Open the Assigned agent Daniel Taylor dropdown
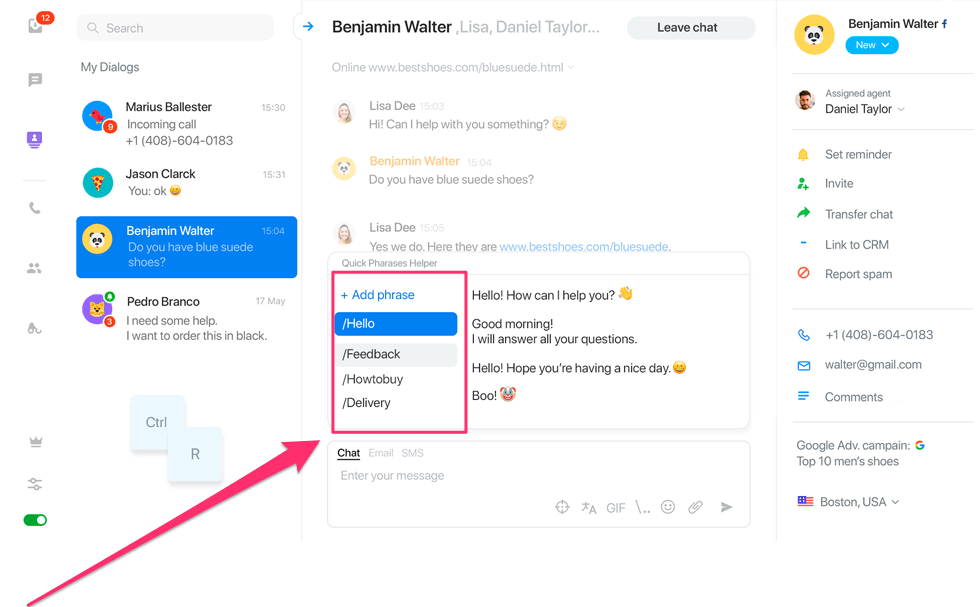The height and width of the screenshot is (607, 980). tap(865, 109)
